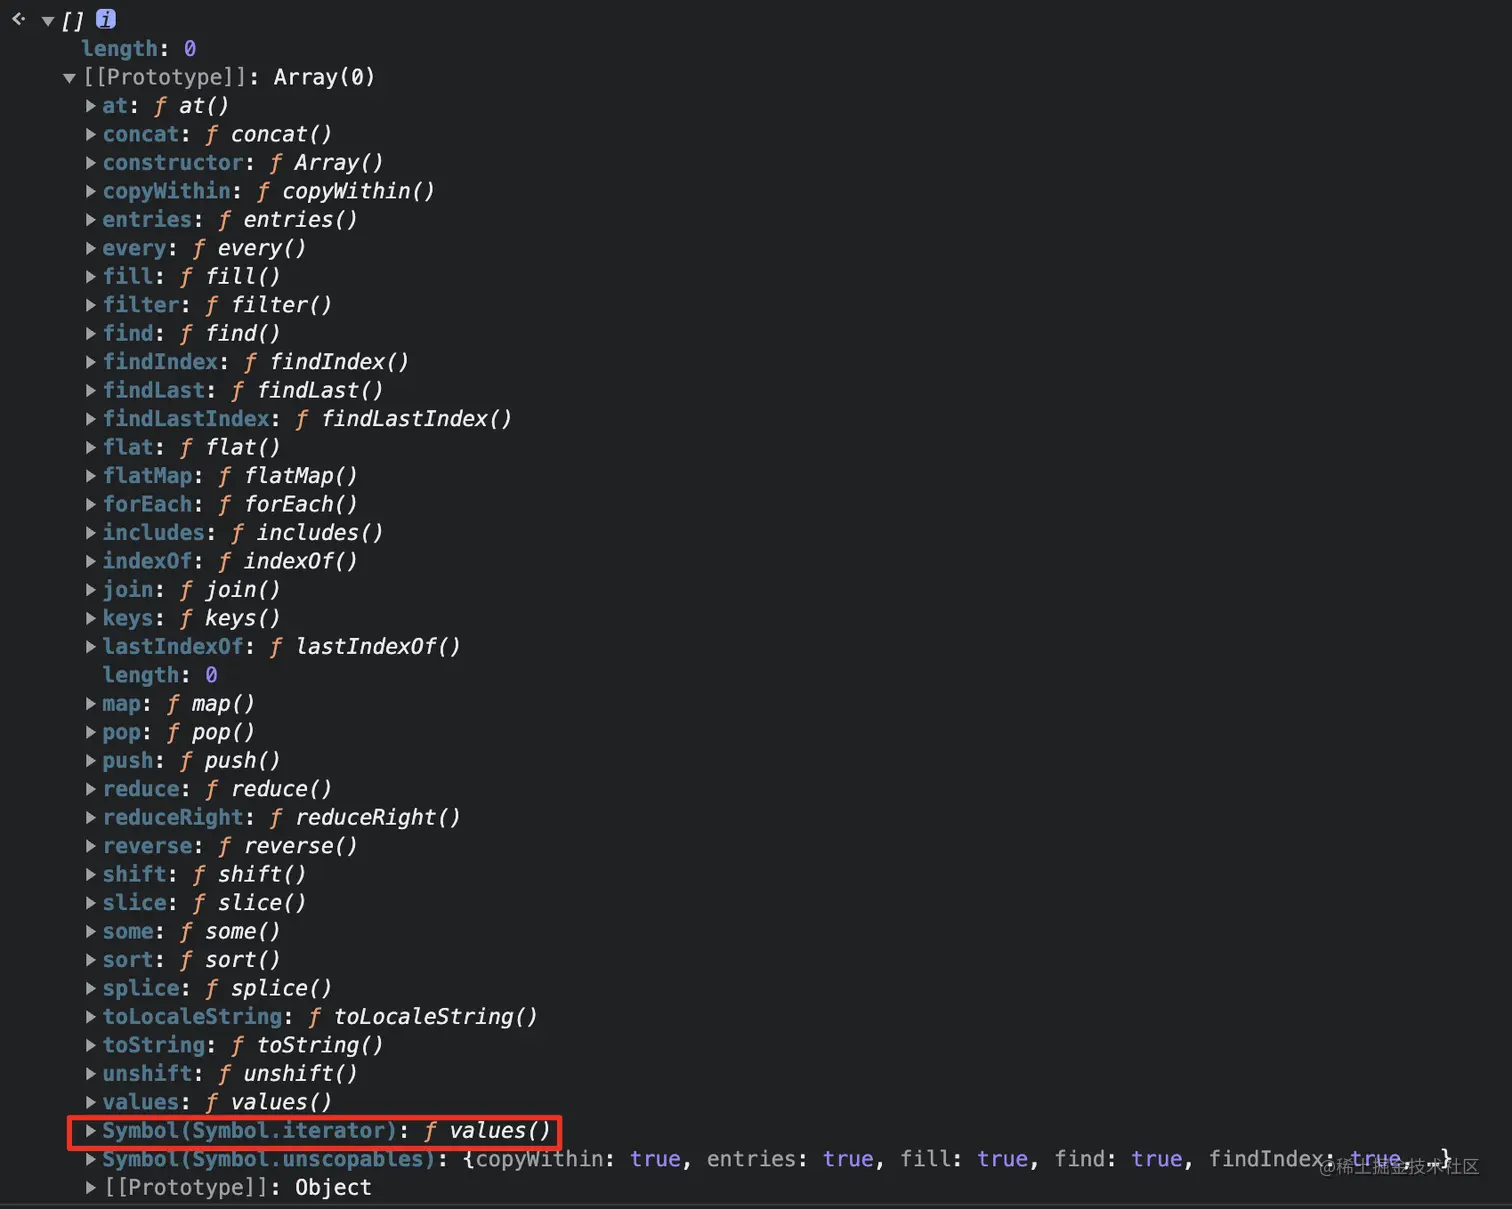Expand the forEach function entry
This screenshot has width=1512, height=1209.
click(x=91, y=504)
